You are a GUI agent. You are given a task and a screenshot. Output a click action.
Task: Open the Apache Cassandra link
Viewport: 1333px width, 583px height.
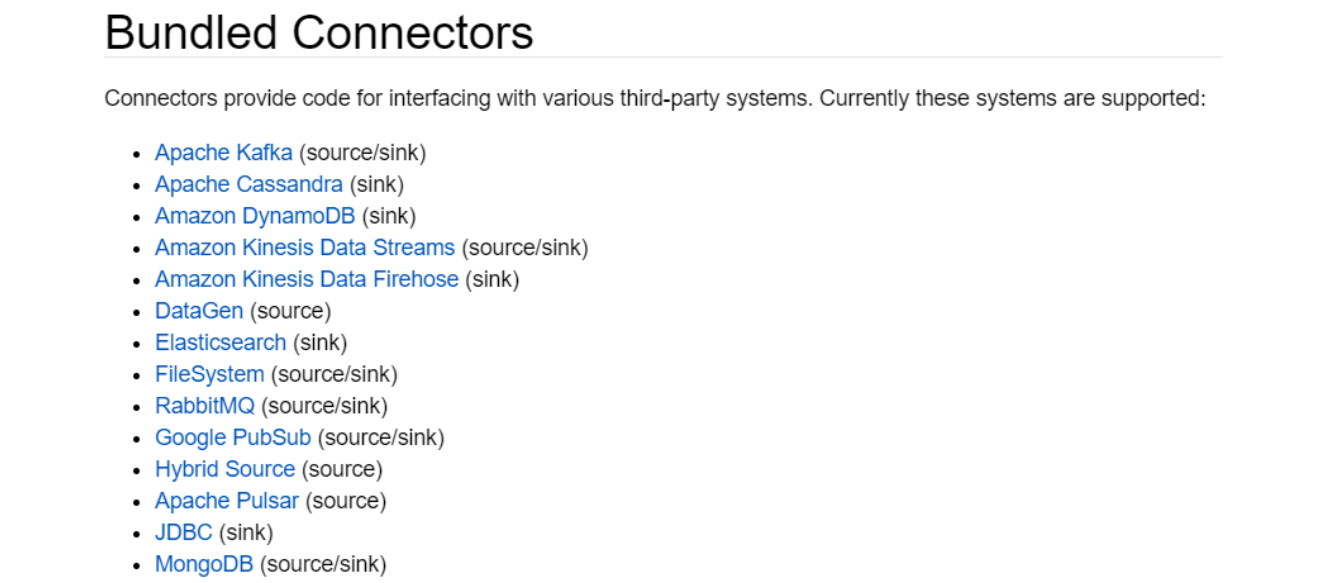coord(249,185)
